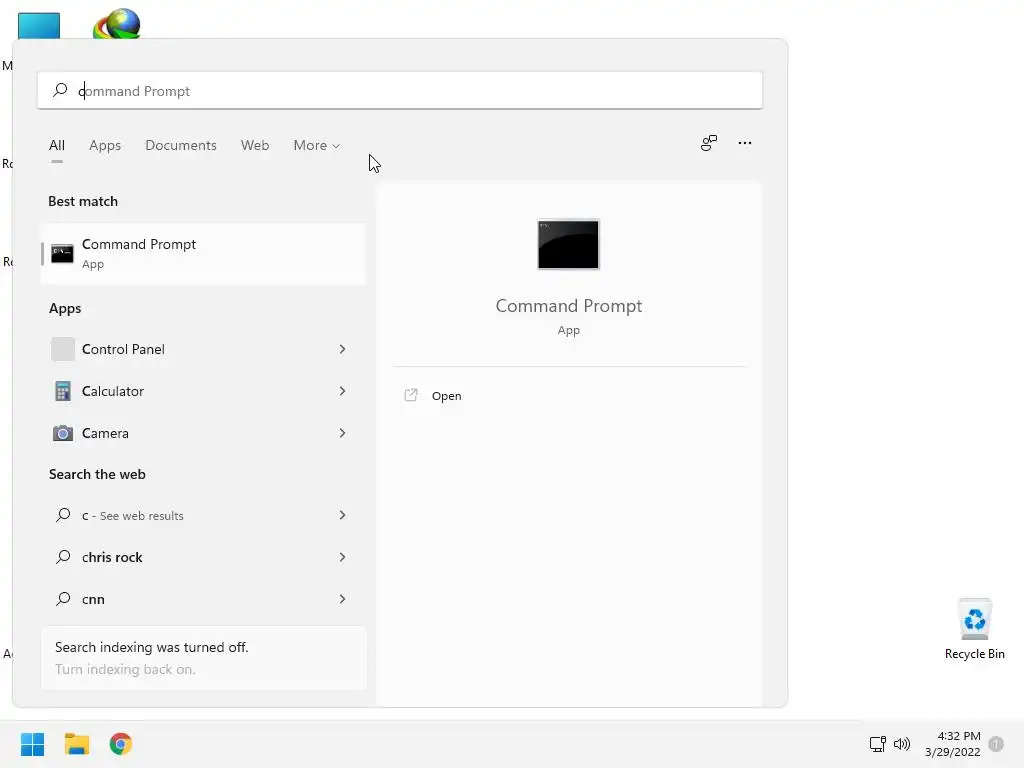Screen dimensions: 1024x768
Task: Switch to the Apps tab
Action: point(105,145)
